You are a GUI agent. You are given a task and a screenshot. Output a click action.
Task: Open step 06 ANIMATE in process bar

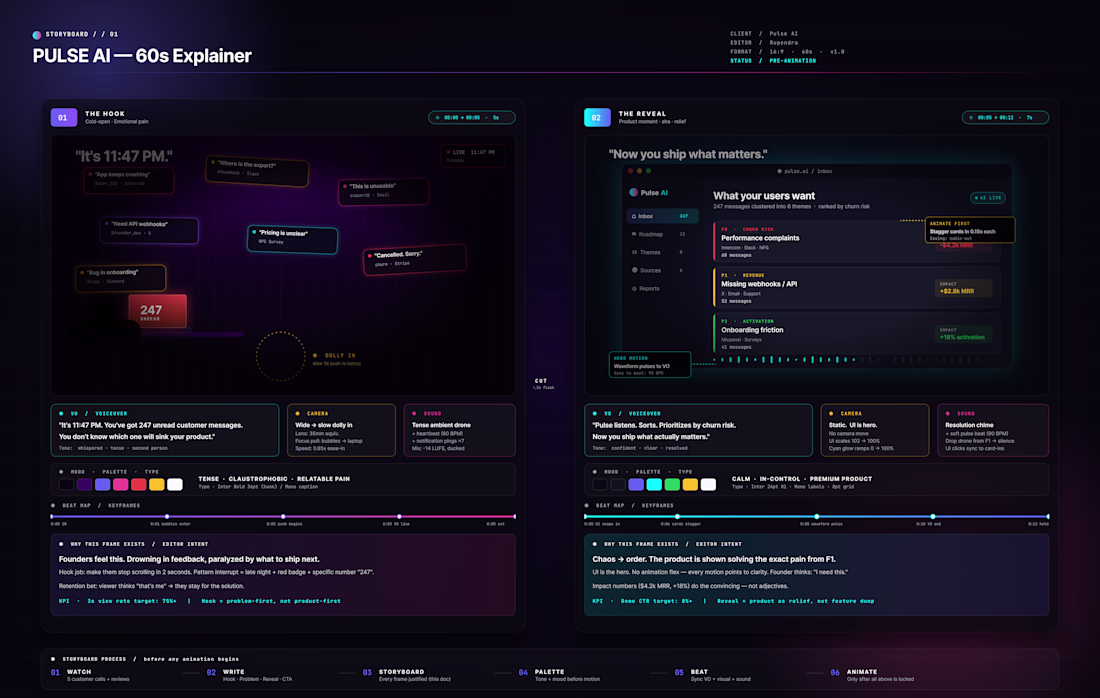pyautogui.click(x=872, y=675)
